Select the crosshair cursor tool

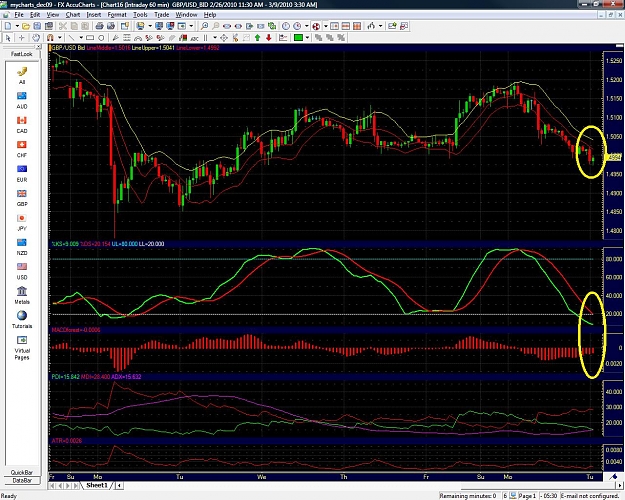22,38
